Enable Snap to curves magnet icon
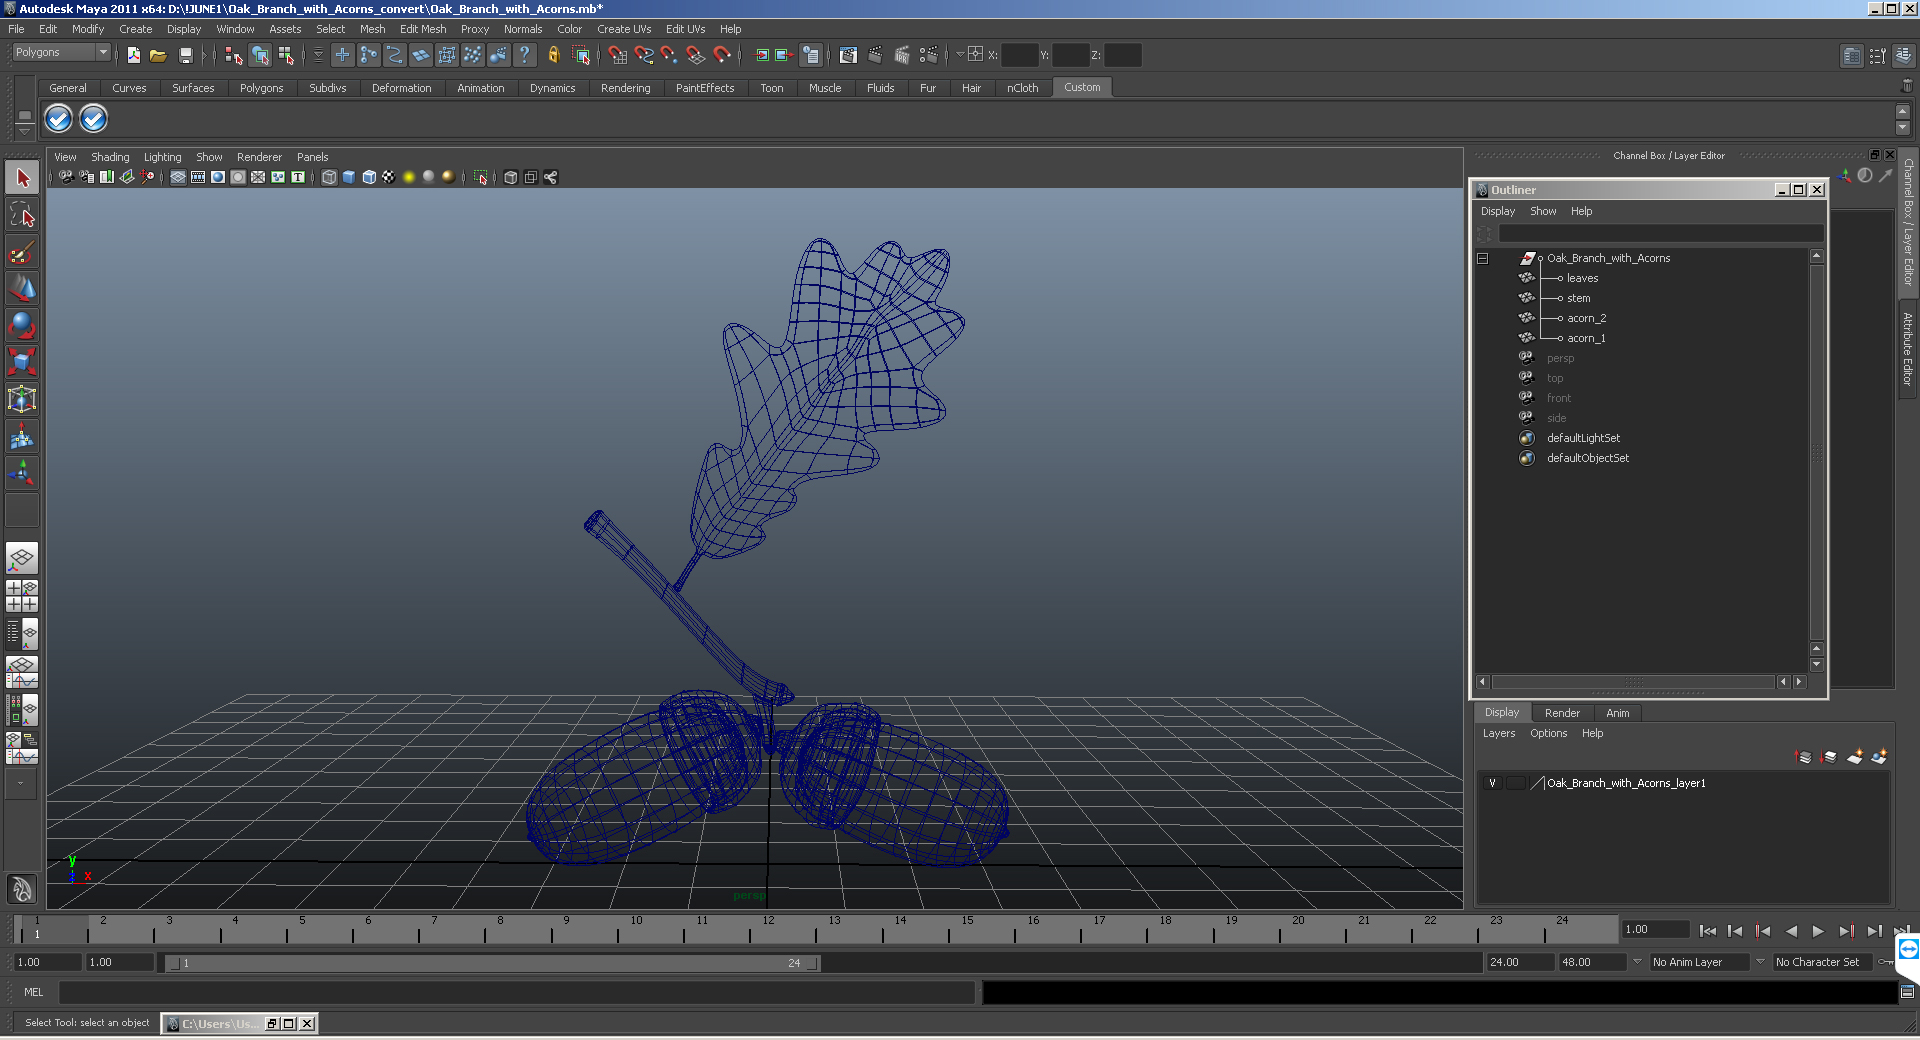The width and height of the screenshot is (1920, 1040). point(644,55)
